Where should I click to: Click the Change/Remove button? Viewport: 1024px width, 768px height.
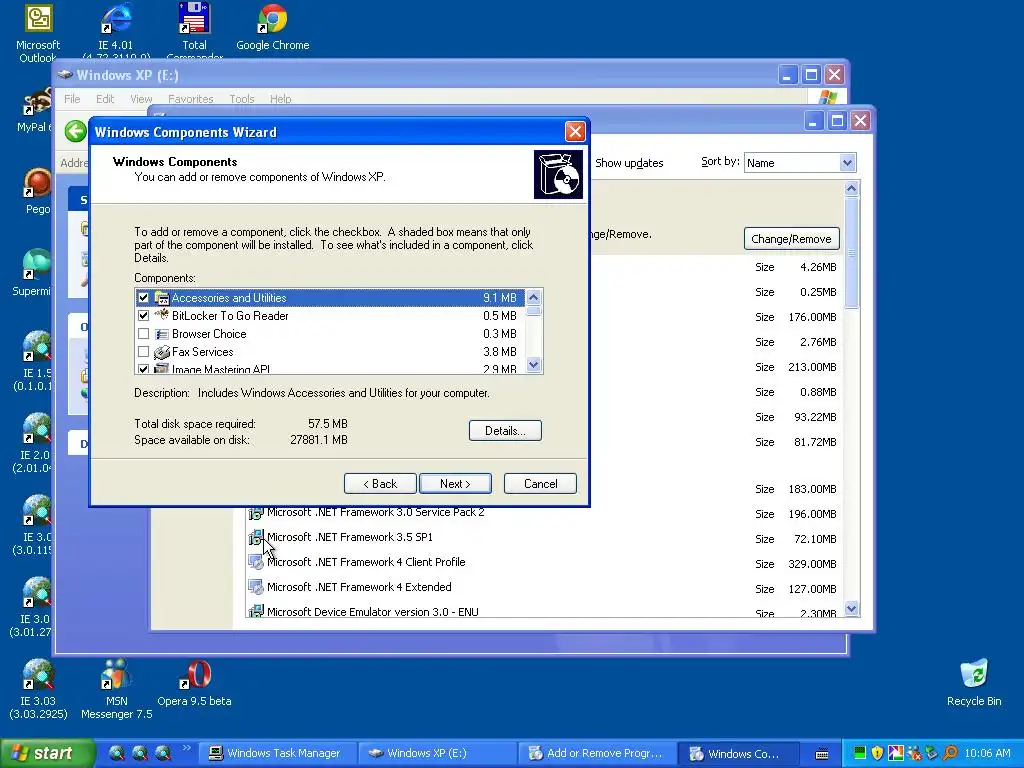pyautogui.click(x=792, y=239)
